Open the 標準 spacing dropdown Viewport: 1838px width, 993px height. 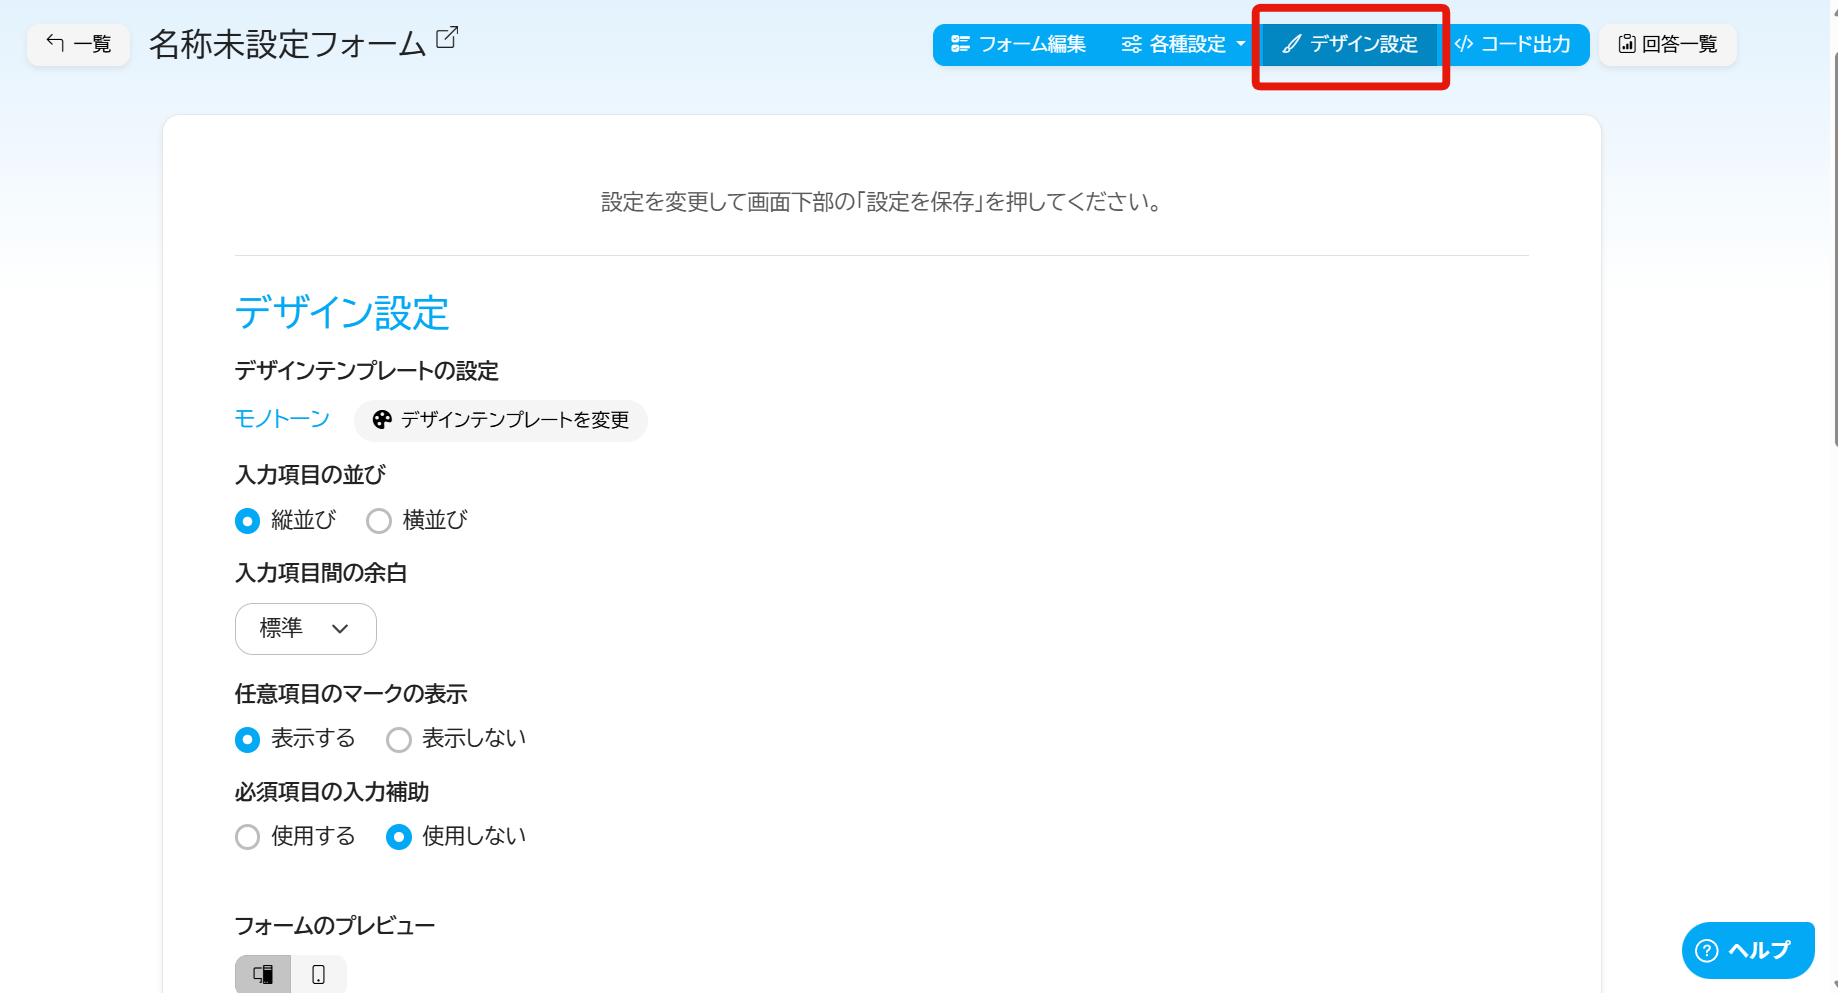coord(305,629)
